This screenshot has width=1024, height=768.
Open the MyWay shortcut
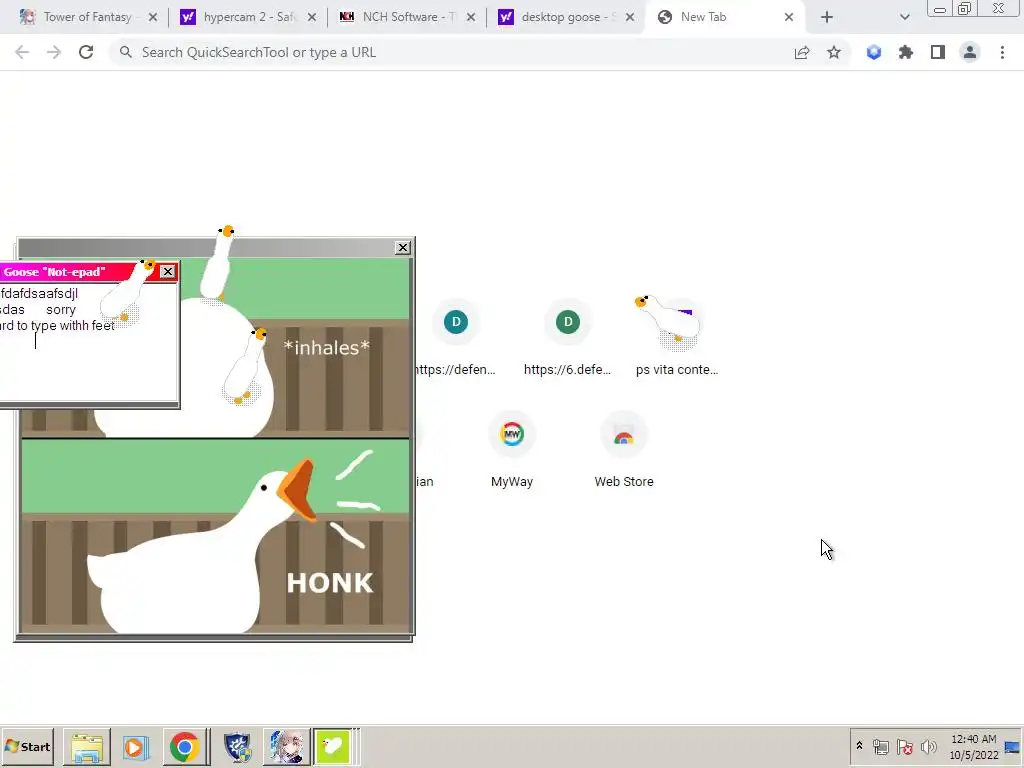click(x=512, y=450)
